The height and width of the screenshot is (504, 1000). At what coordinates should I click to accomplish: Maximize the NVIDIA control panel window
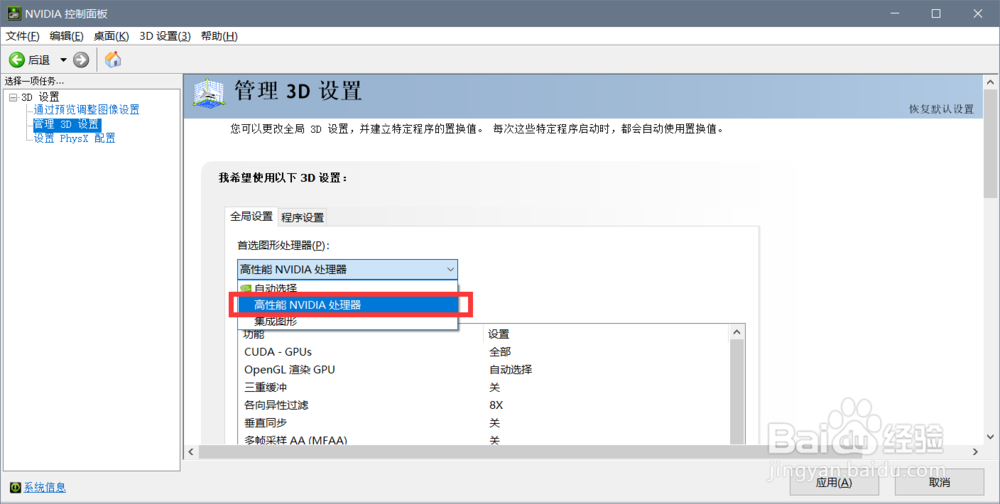[x=936, y=13]
